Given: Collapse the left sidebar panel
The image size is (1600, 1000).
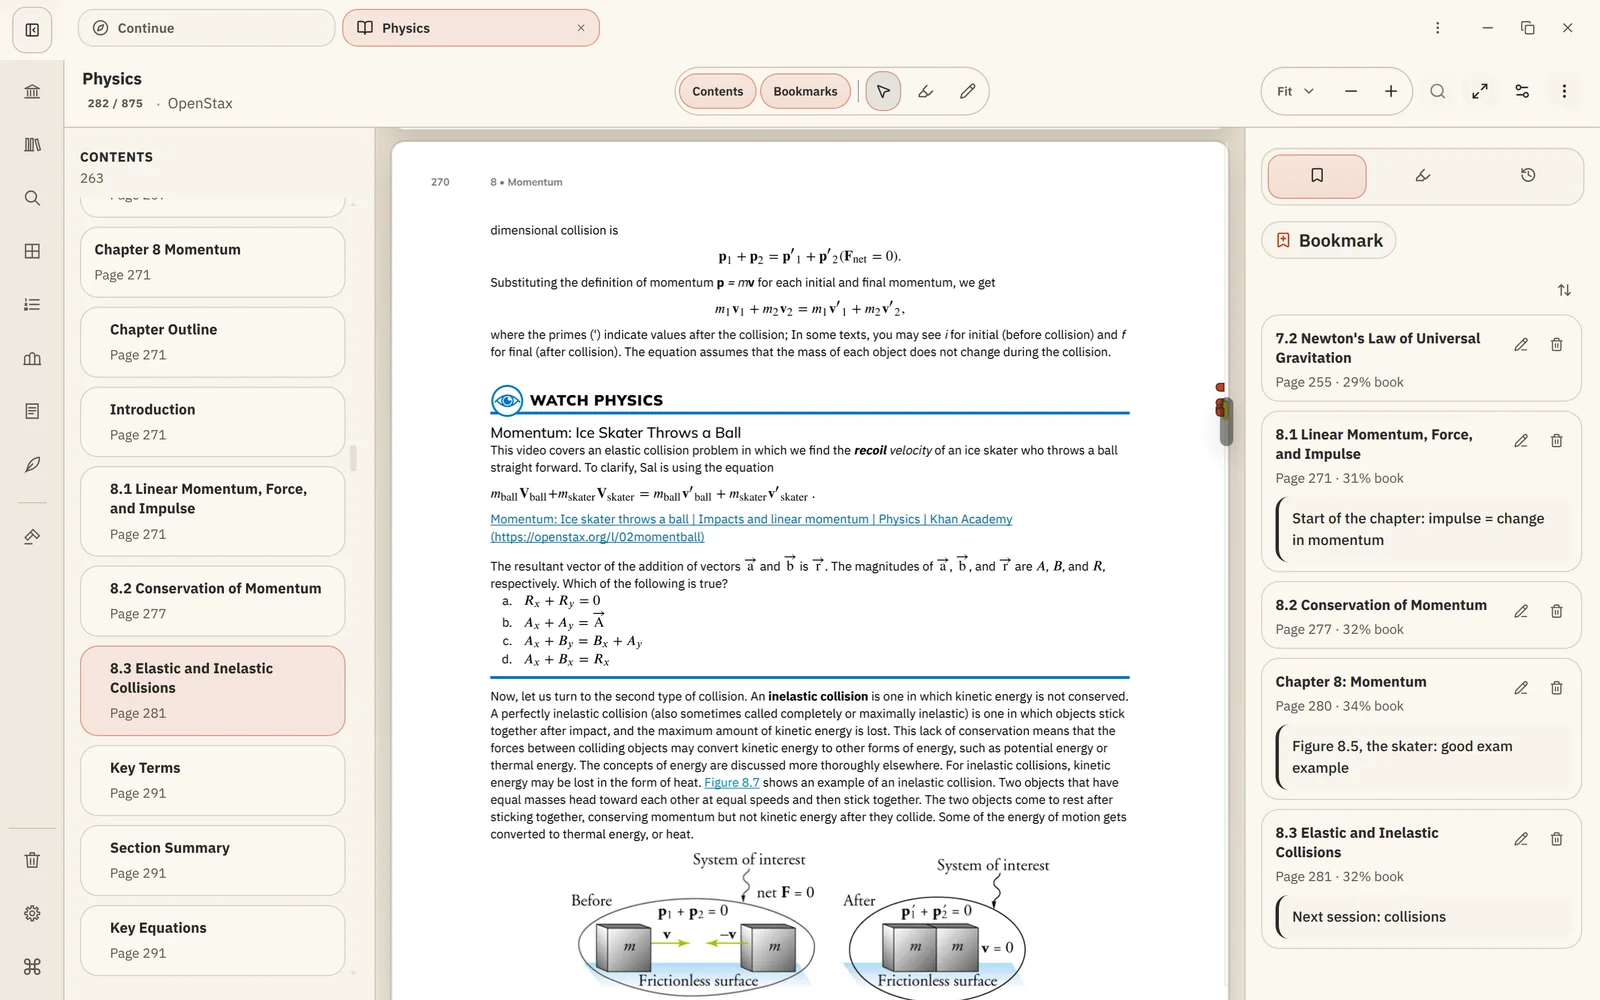Looking at the screenshot, I should click(32, 30).
